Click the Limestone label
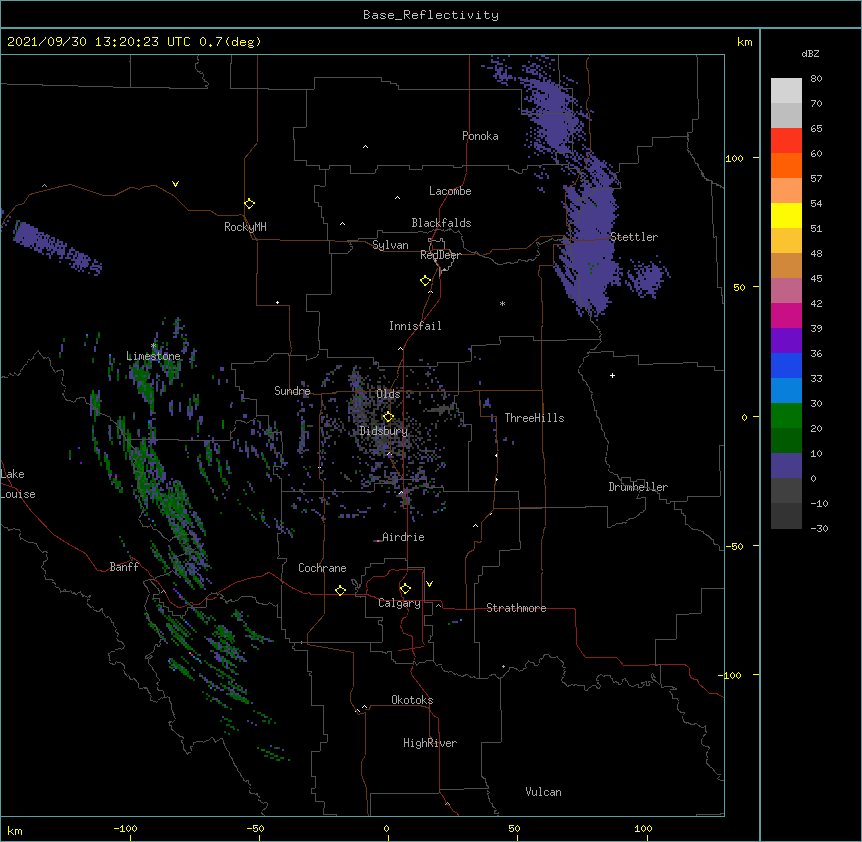This screenshot has width=862, height=842. [x=153, y=356]
